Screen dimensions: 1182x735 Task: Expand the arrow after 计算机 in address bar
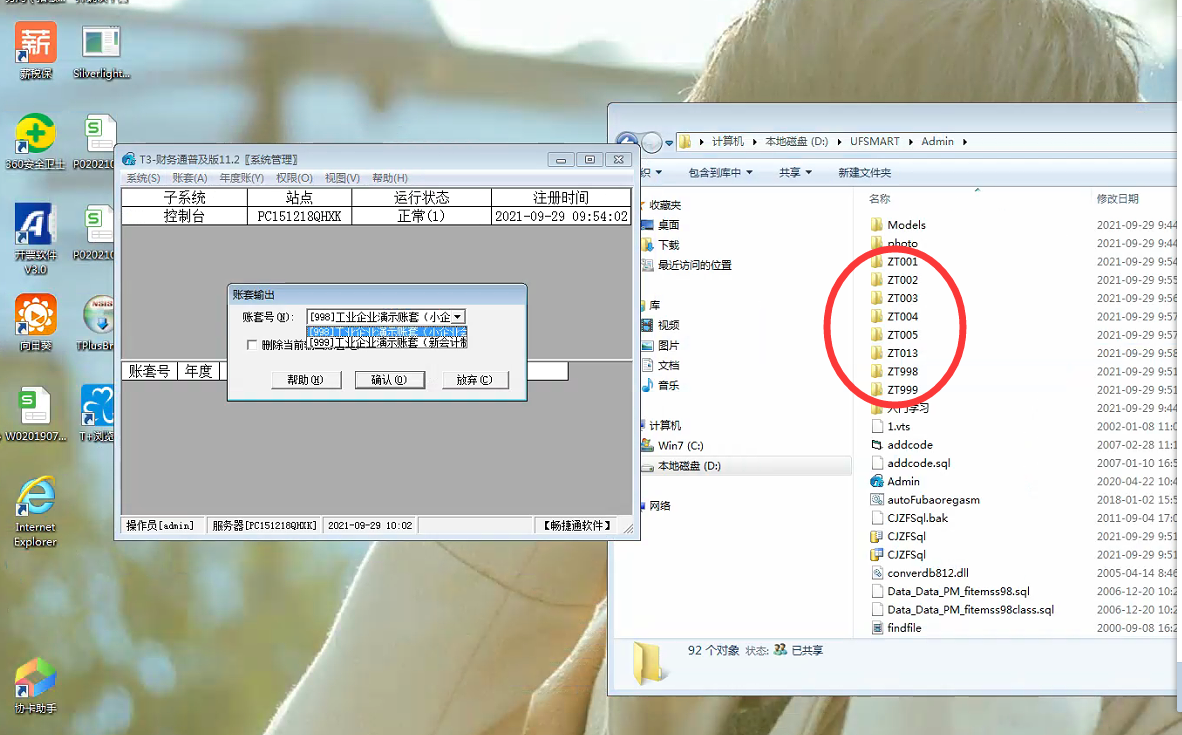754,142
